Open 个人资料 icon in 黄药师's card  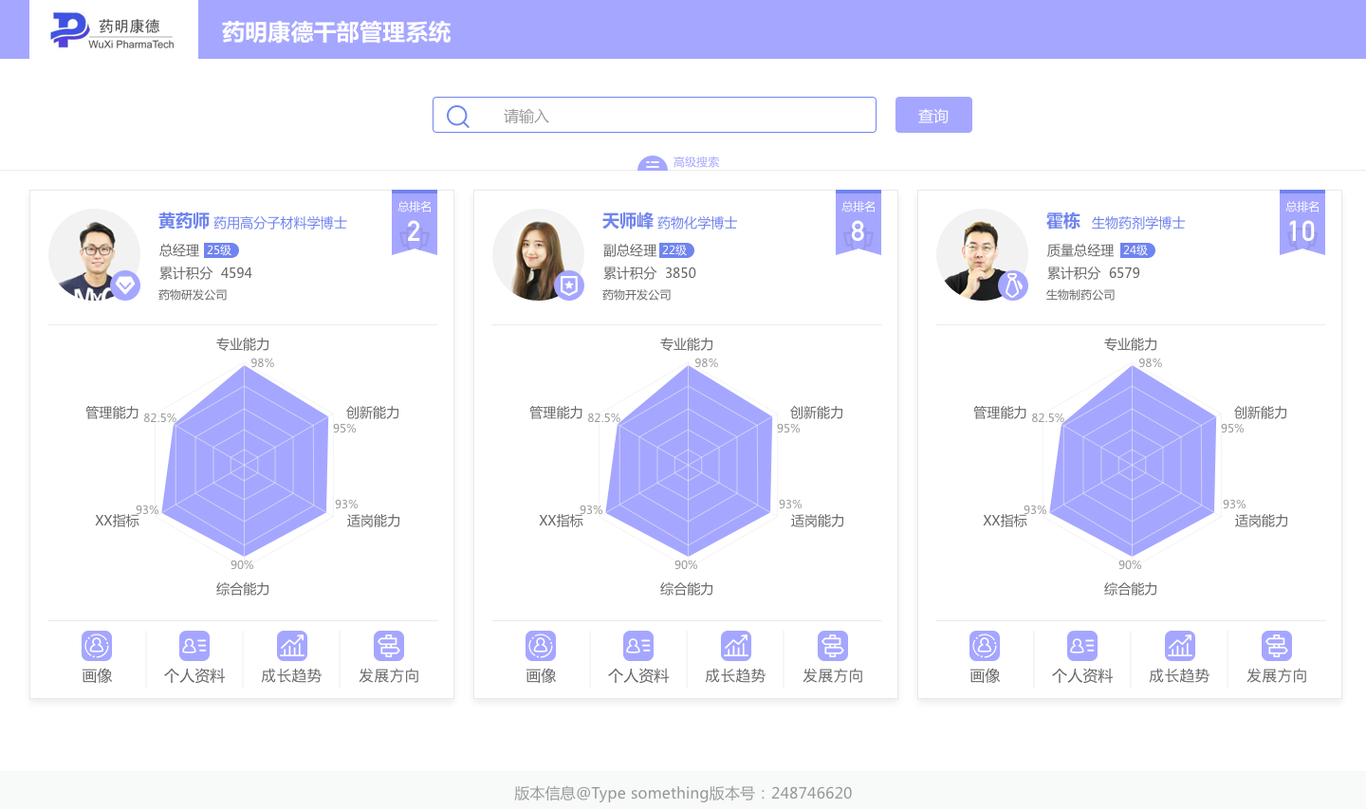click(194, 645)
